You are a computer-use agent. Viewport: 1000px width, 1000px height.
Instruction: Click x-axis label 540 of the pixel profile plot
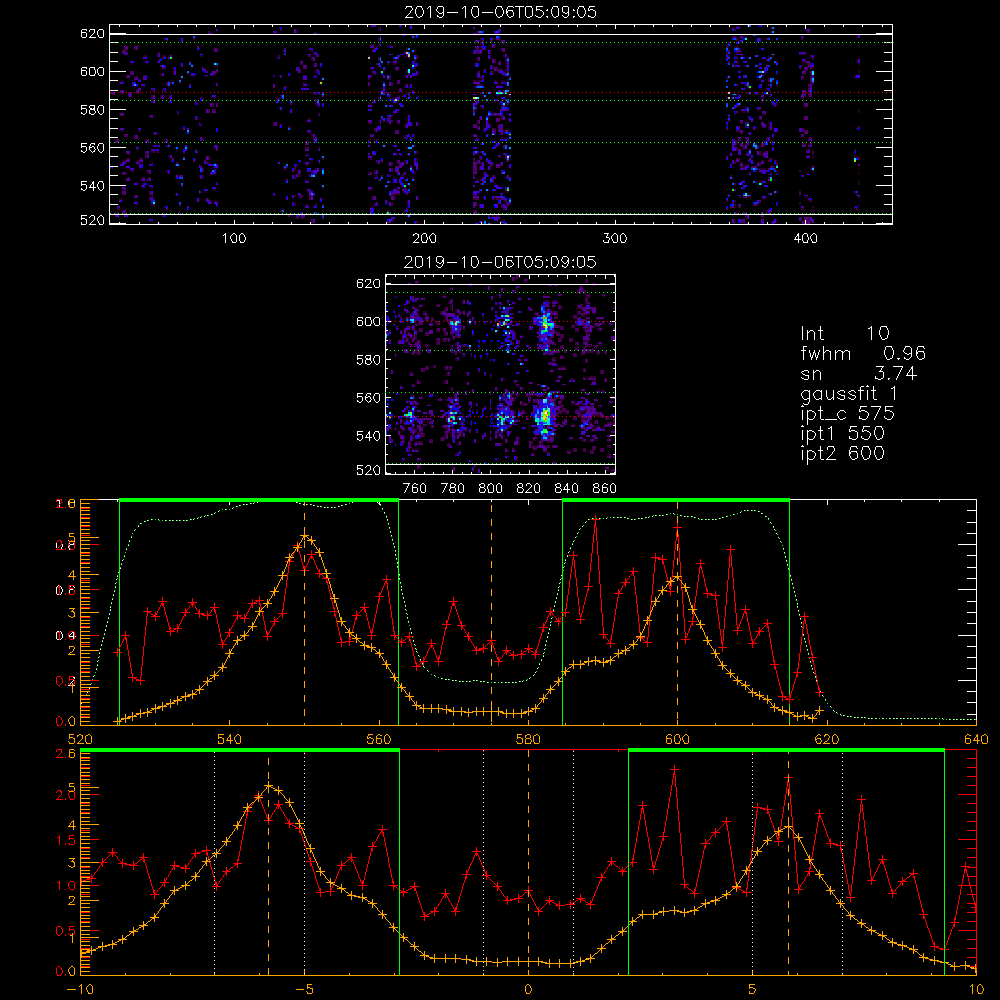230,740
